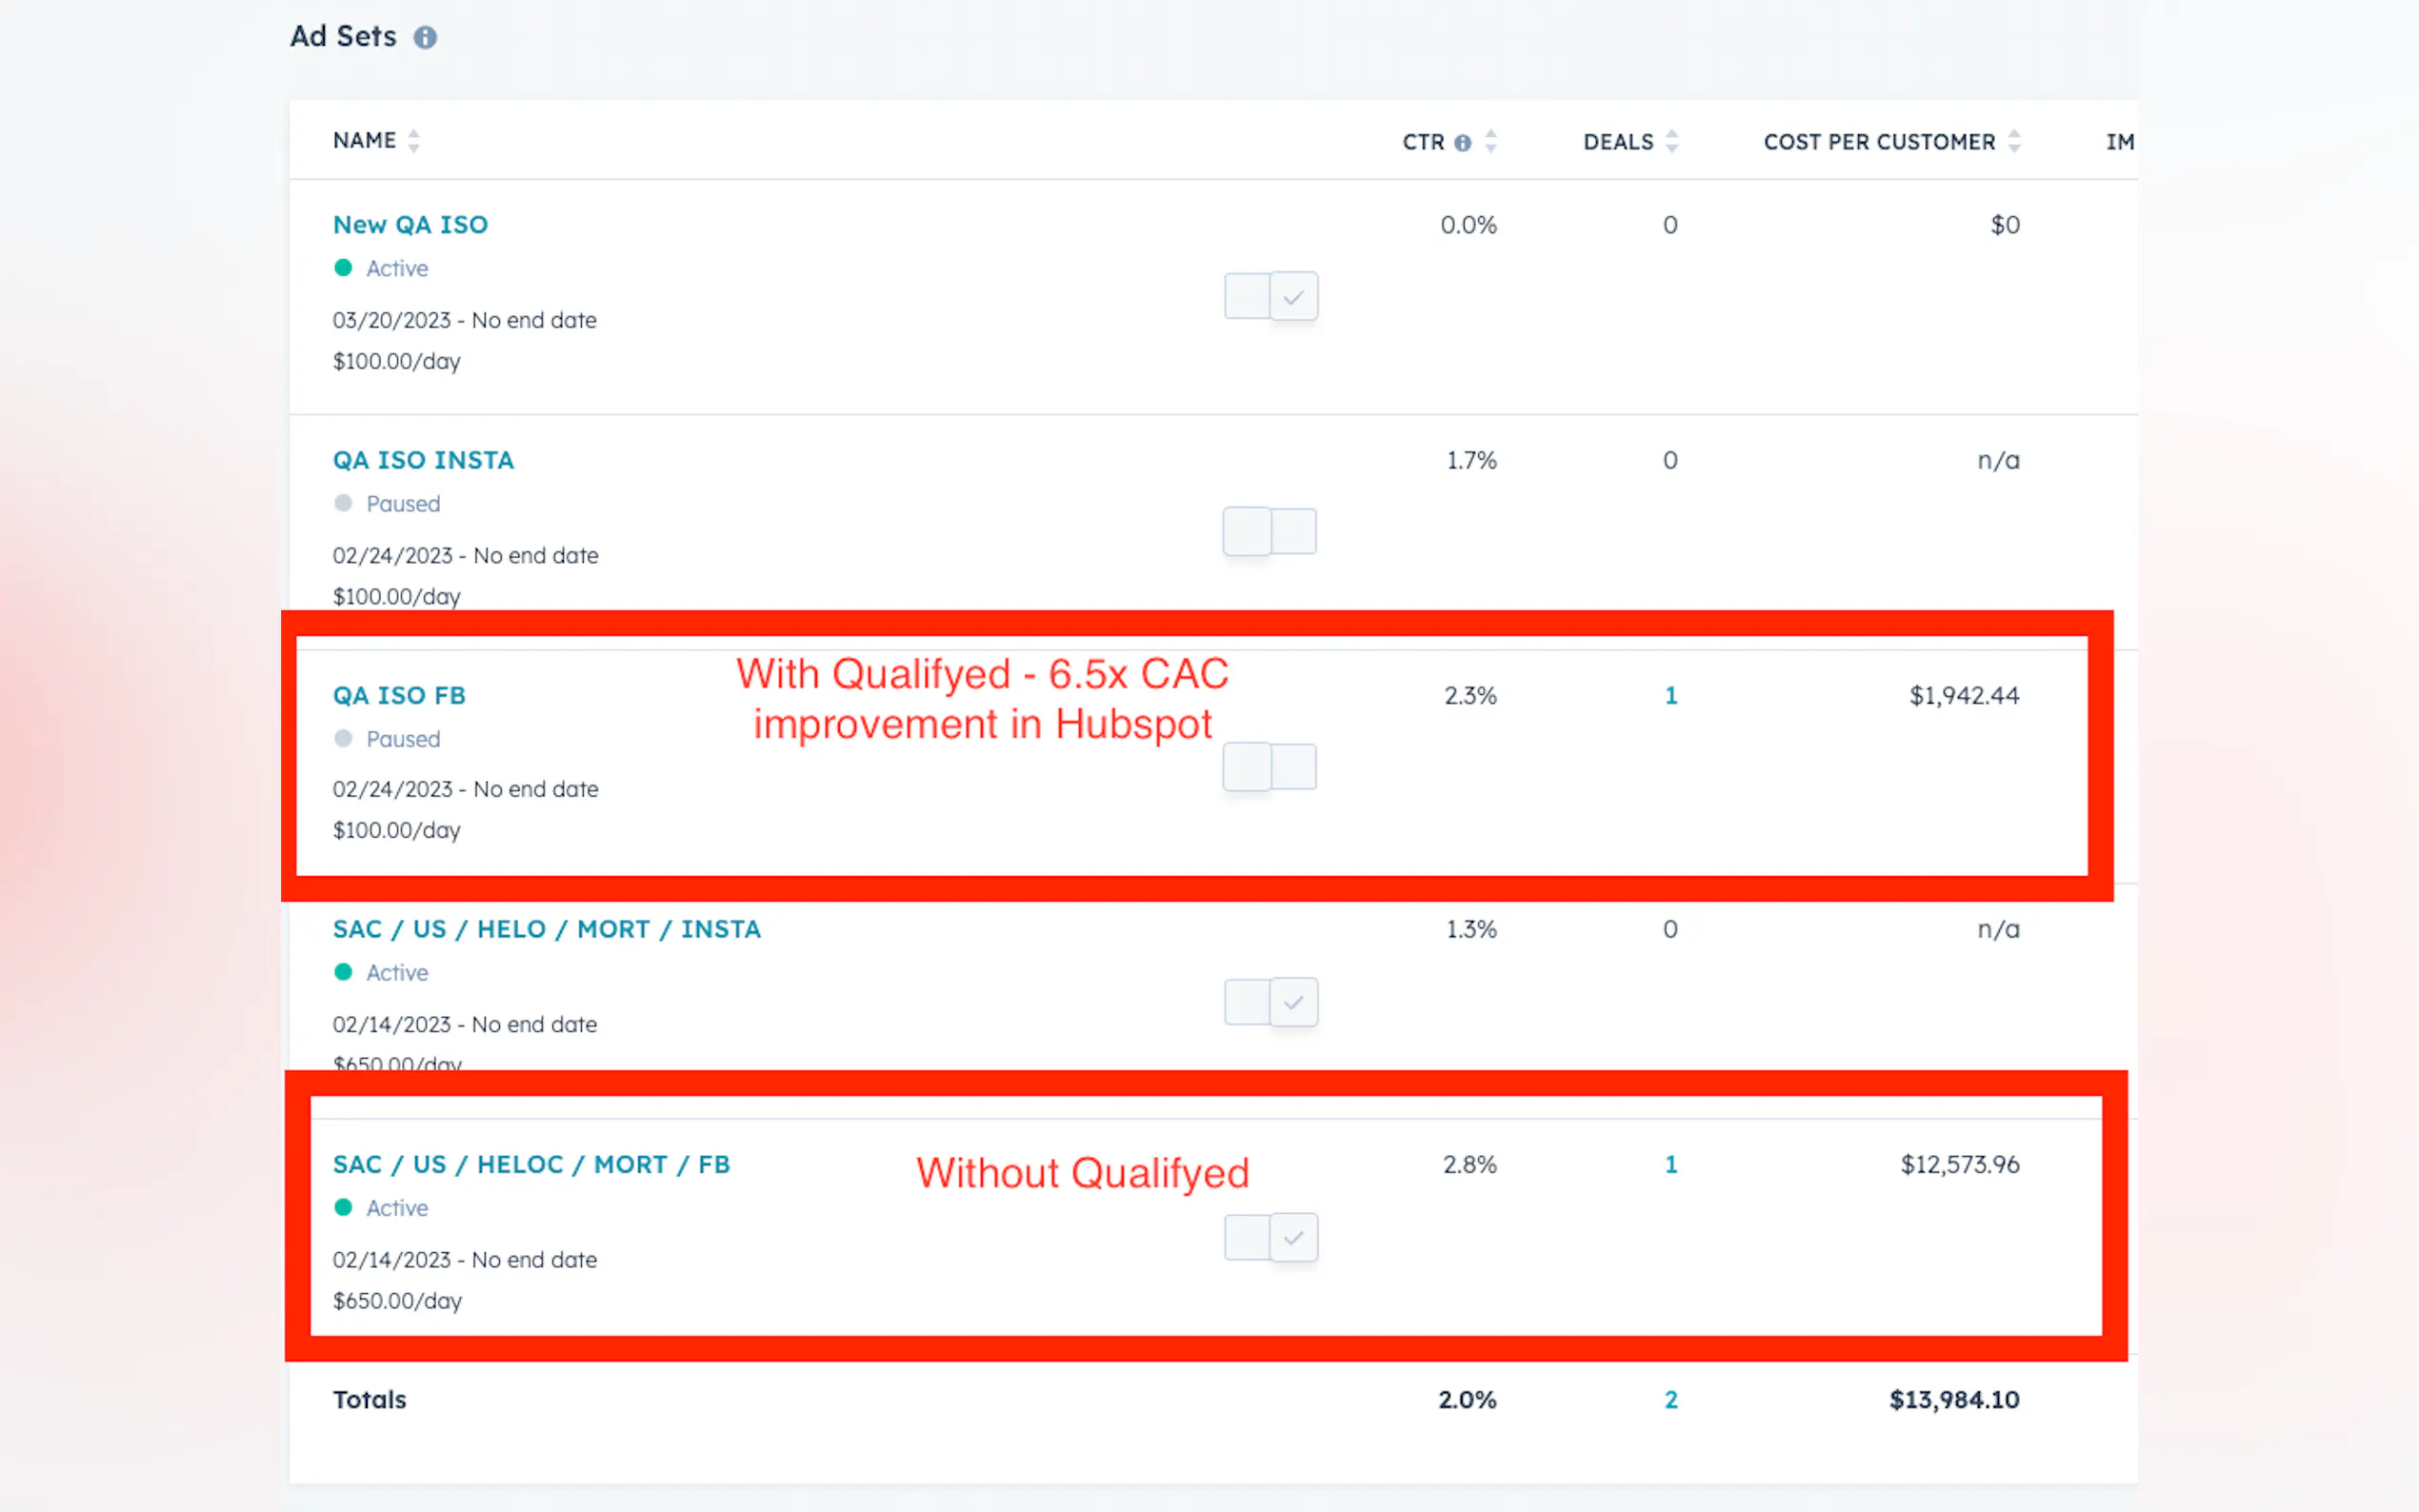Open the New QA ISO ad set
This screenshot has width=2419, height=1512.
tap(410, 225)
